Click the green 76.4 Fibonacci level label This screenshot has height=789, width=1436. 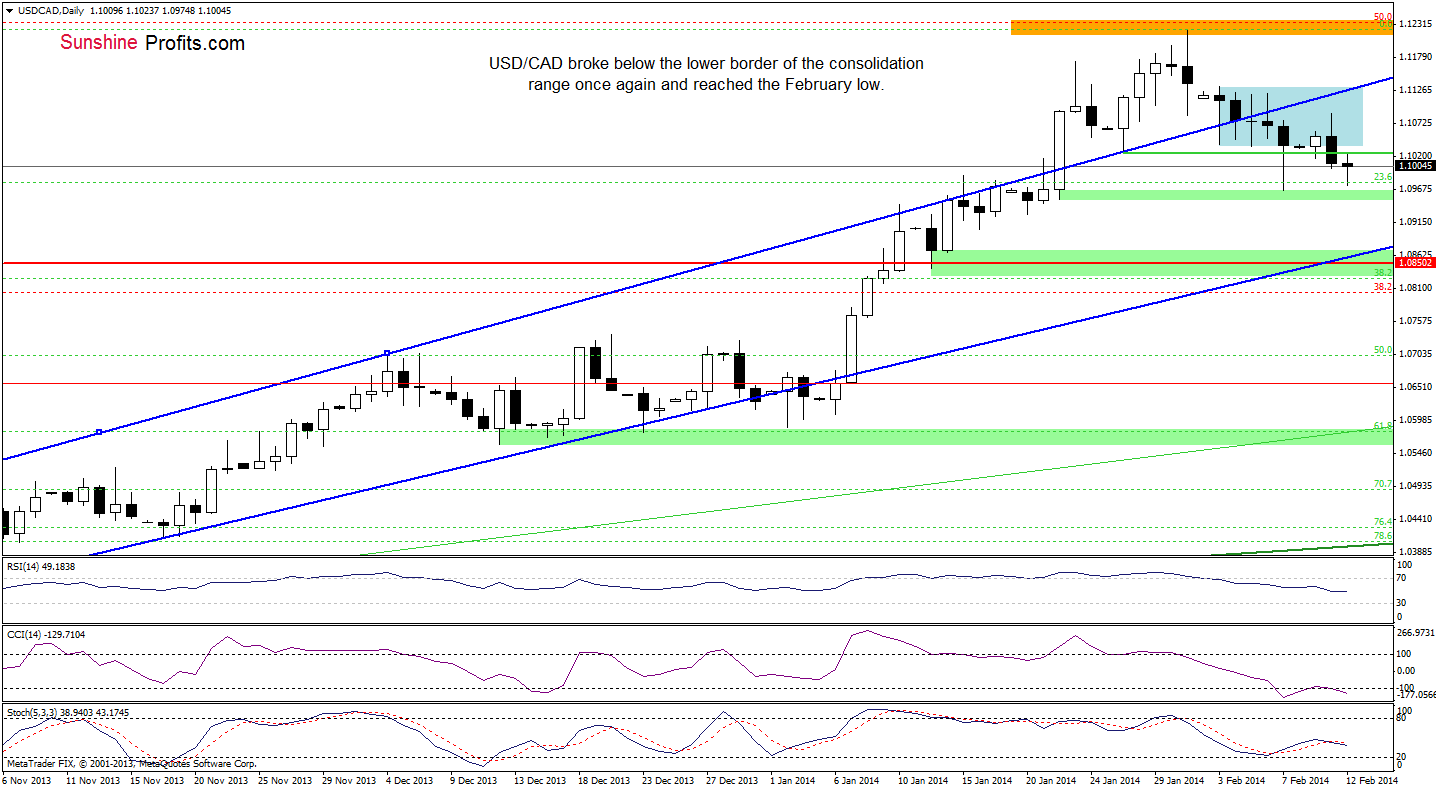tap(1383, 522)
